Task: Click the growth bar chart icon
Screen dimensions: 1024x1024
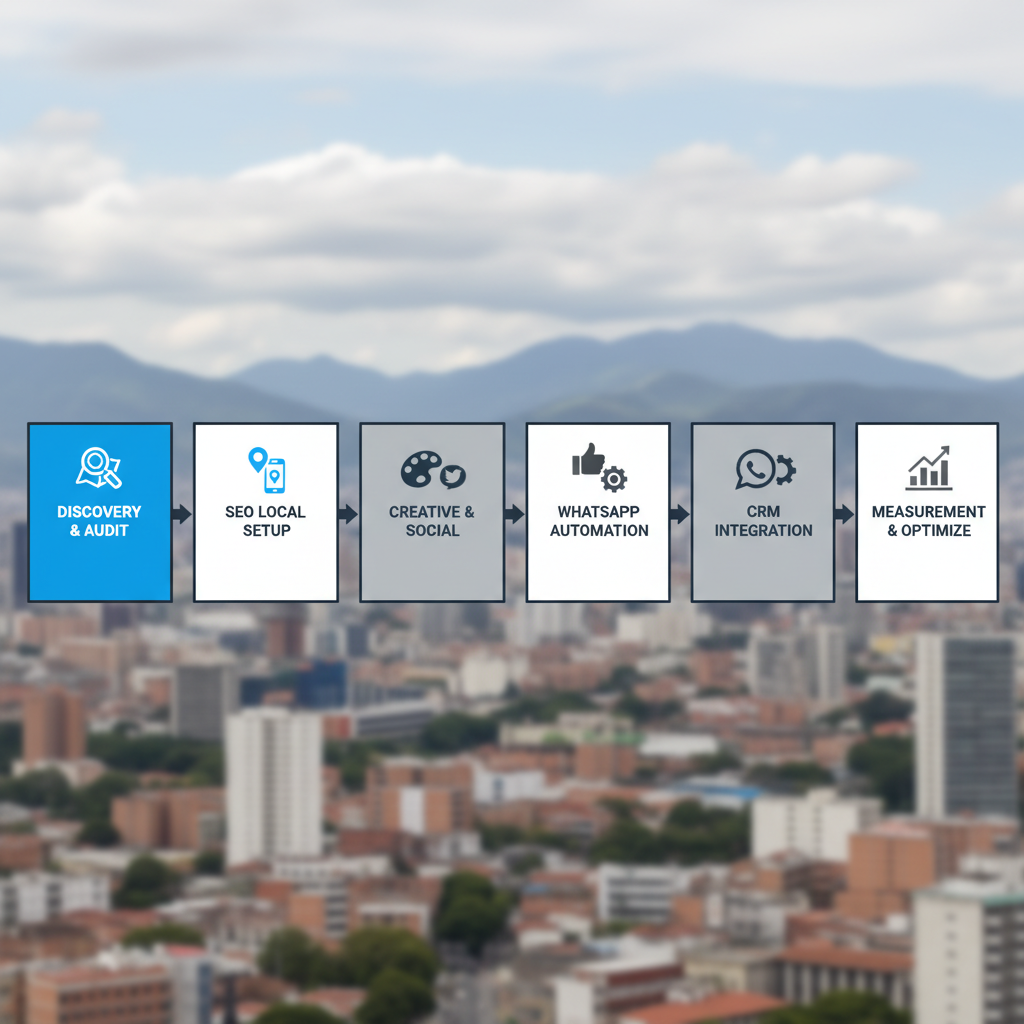Action: coord(929,468)
